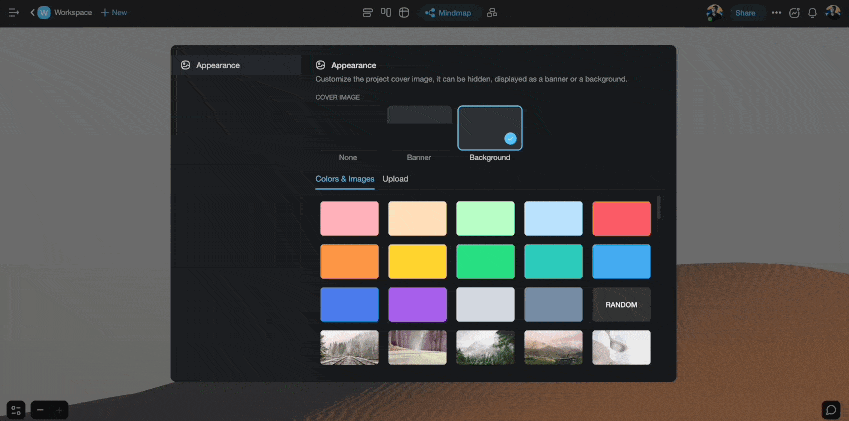The image size is (849, 421).
Task: Pick the purple color swatch
Action: (417, 304)
